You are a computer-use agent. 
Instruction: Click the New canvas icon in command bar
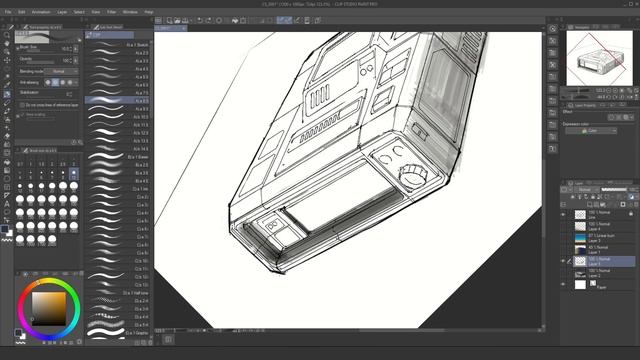click(169, 20)
